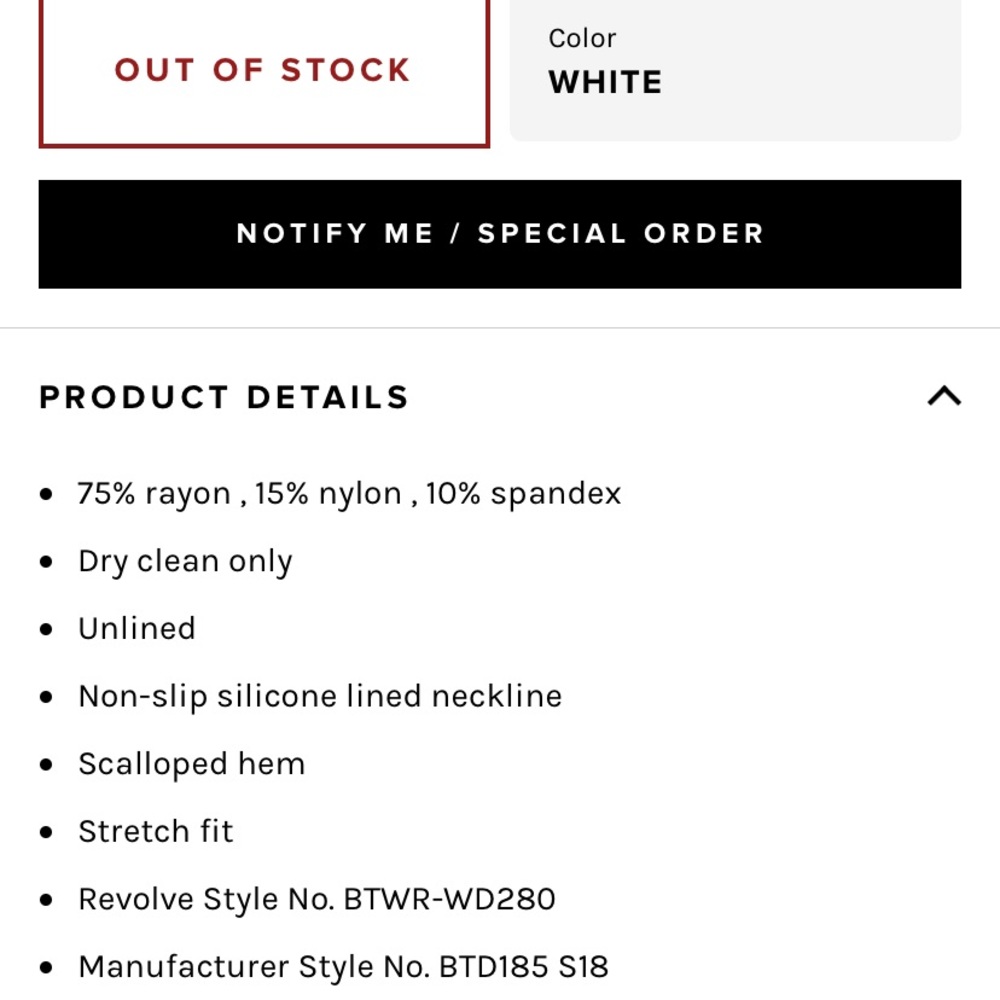
Task: Click the Scalloped hem detail
Action: [x=191, y=764]
